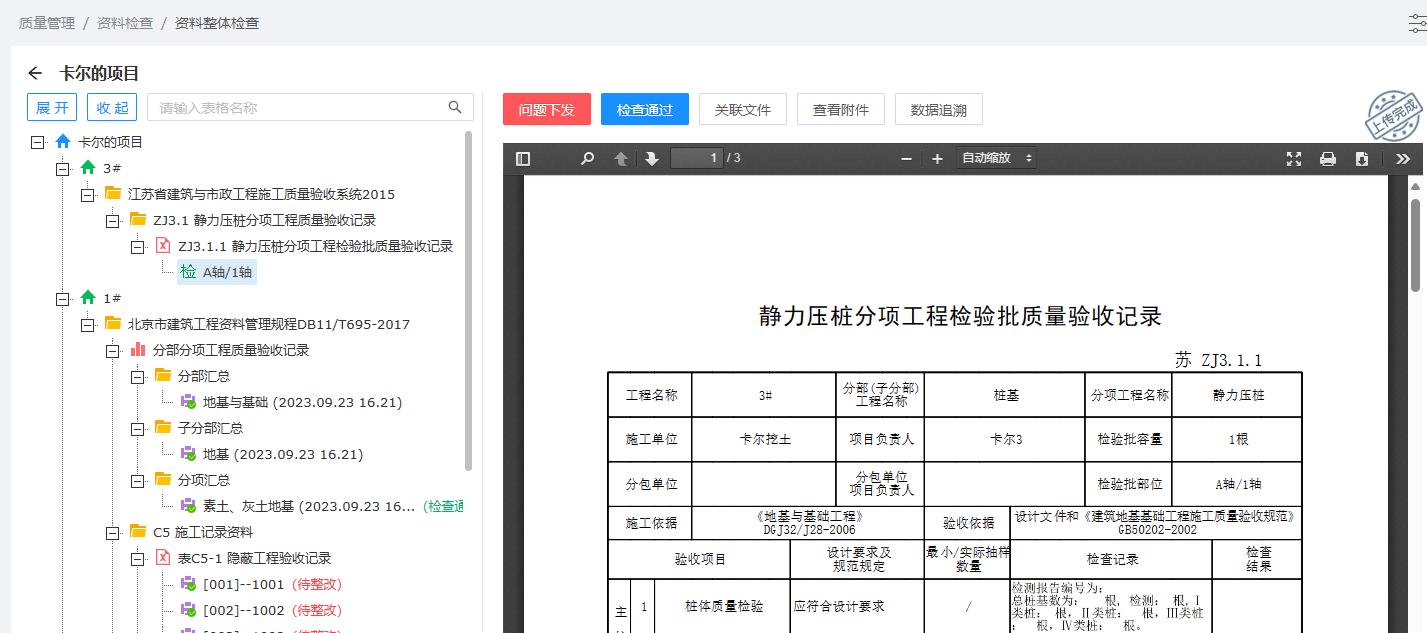Click the 问题下发 red button
Screen dimensions: 1427x633
pyautogui.click(x=547, y=109)
